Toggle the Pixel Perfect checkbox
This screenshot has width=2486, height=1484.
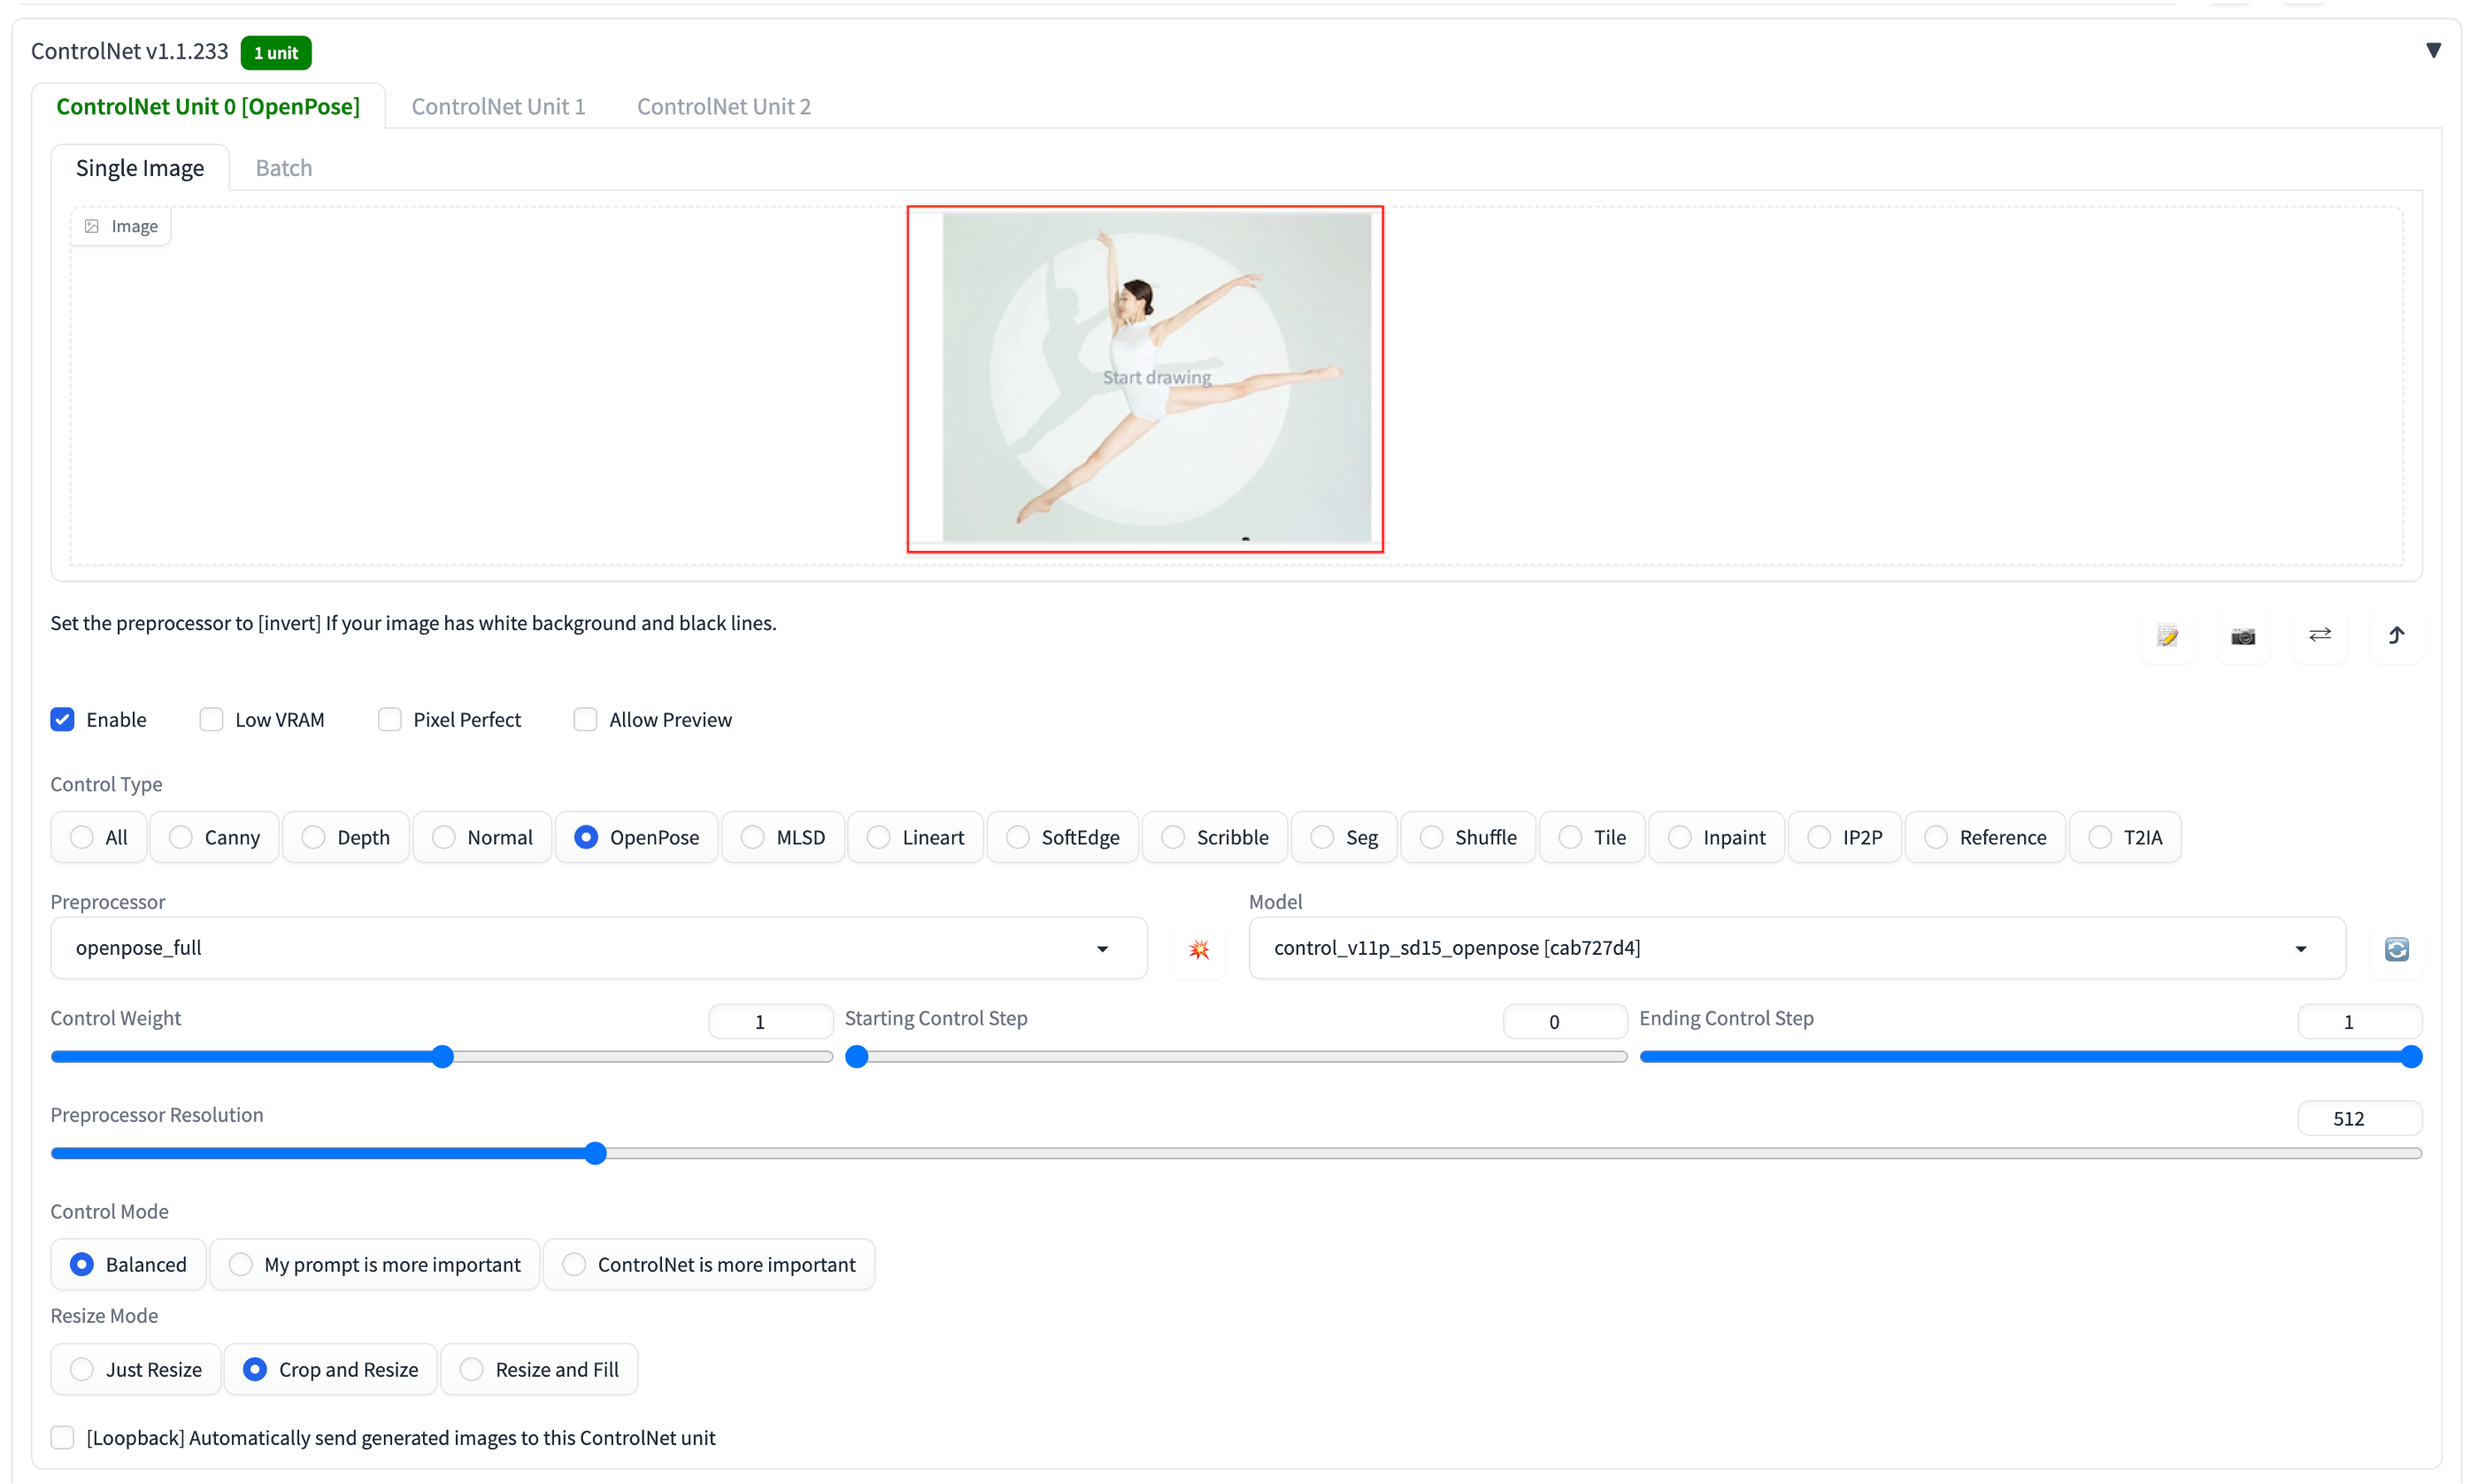coord(390,719)
